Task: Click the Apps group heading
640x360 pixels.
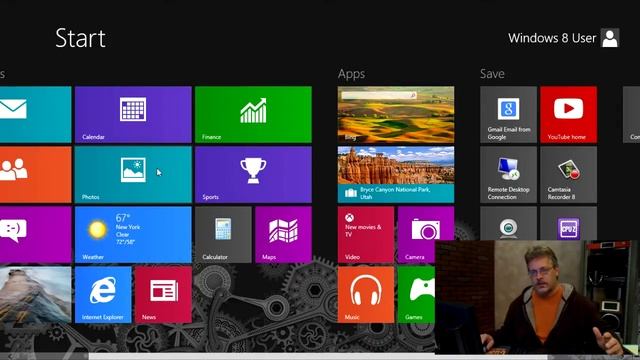Action: click(x=351, y=74)
